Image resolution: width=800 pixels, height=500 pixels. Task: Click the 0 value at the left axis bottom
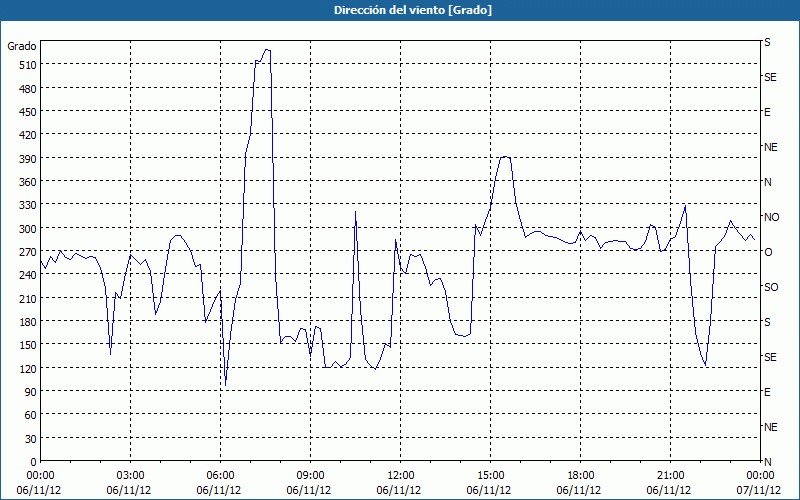34,462
